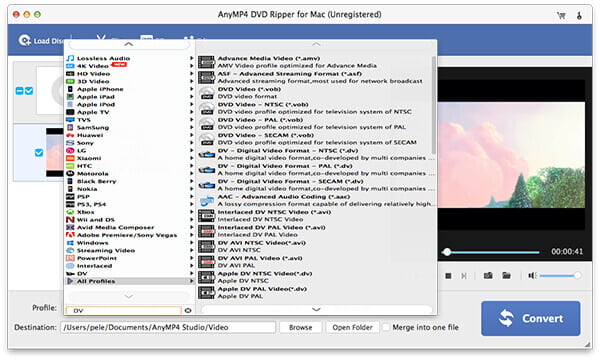This screenshot has height=360, width=600.
Task: Select the 3D Video category
Action: point(130,81)
